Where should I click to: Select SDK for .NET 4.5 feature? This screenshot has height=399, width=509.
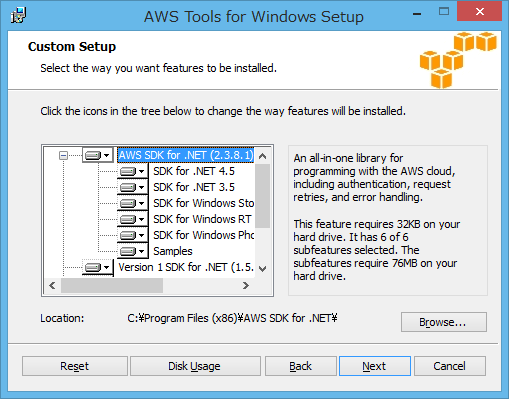click(194, 171)
